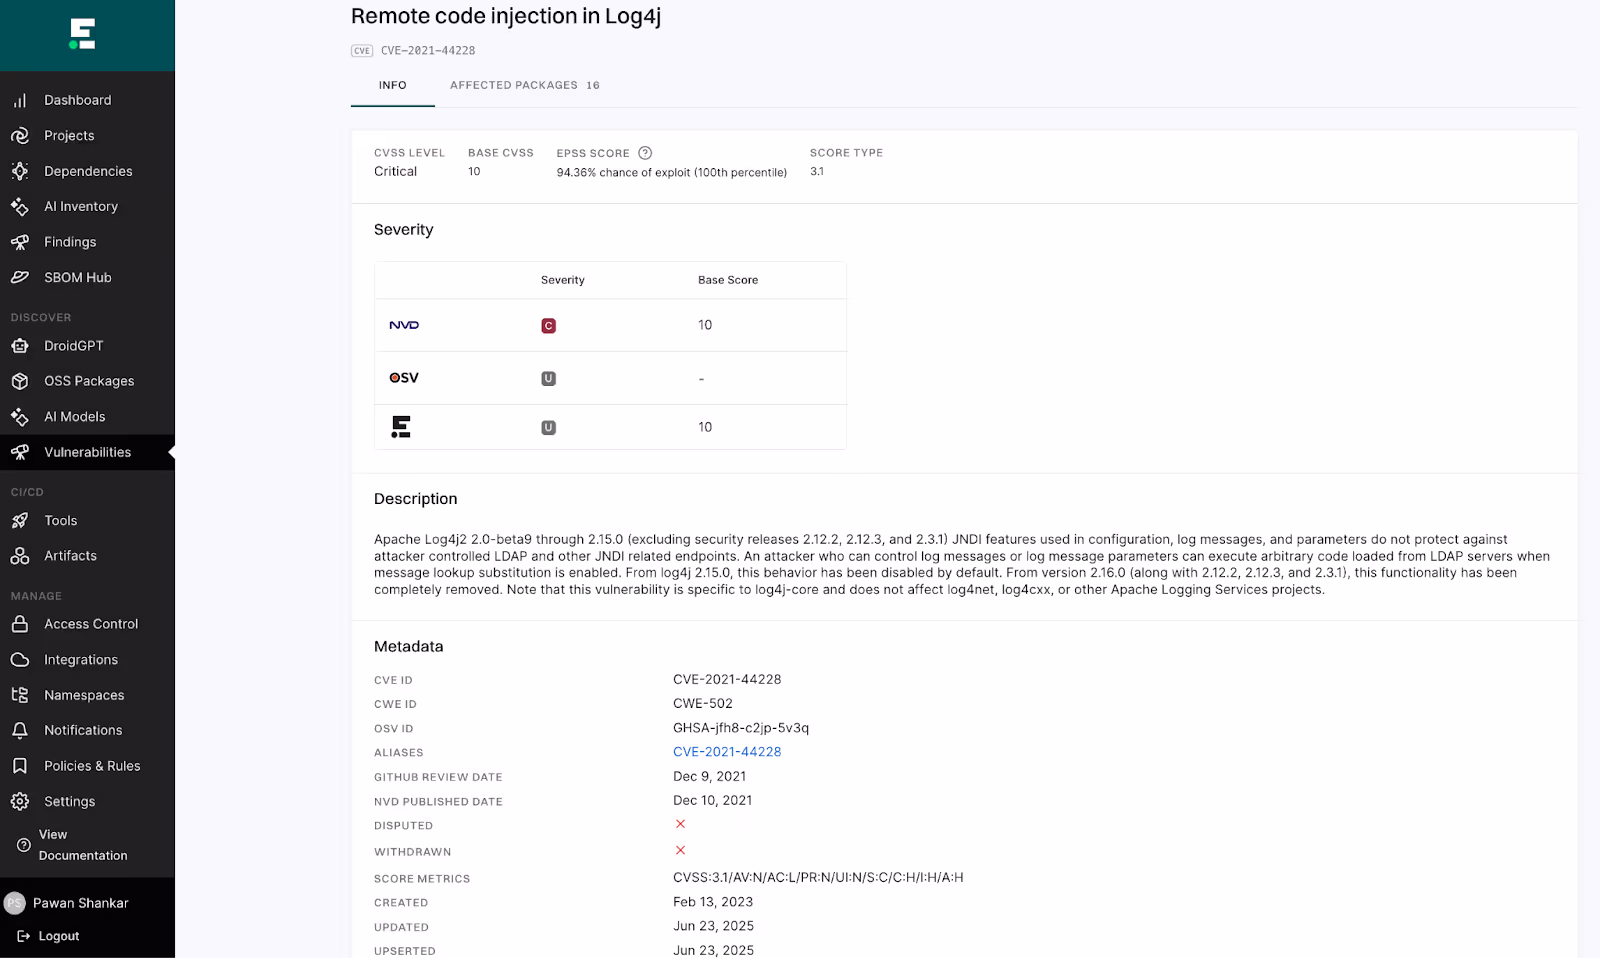Image resolution: width=1600 pixels, height=958 pixels.
Task: Click the OSV logo in the severity table
Action: (404, 378)
